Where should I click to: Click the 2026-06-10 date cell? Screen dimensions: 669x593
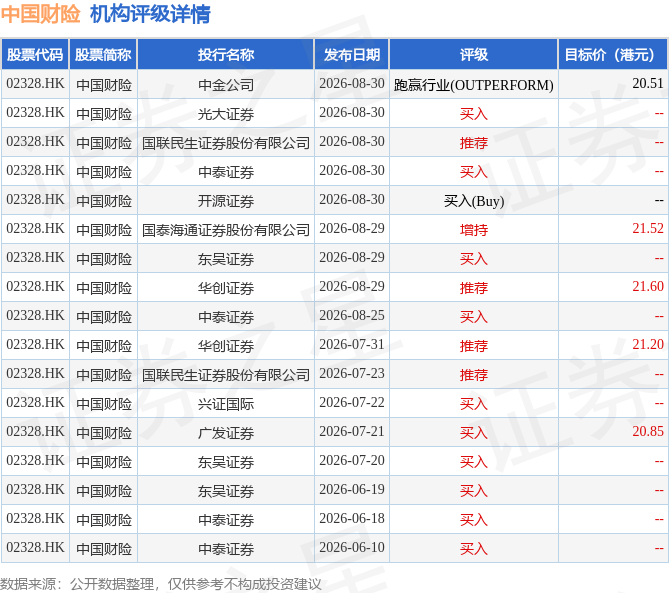(x=352, y=548)
